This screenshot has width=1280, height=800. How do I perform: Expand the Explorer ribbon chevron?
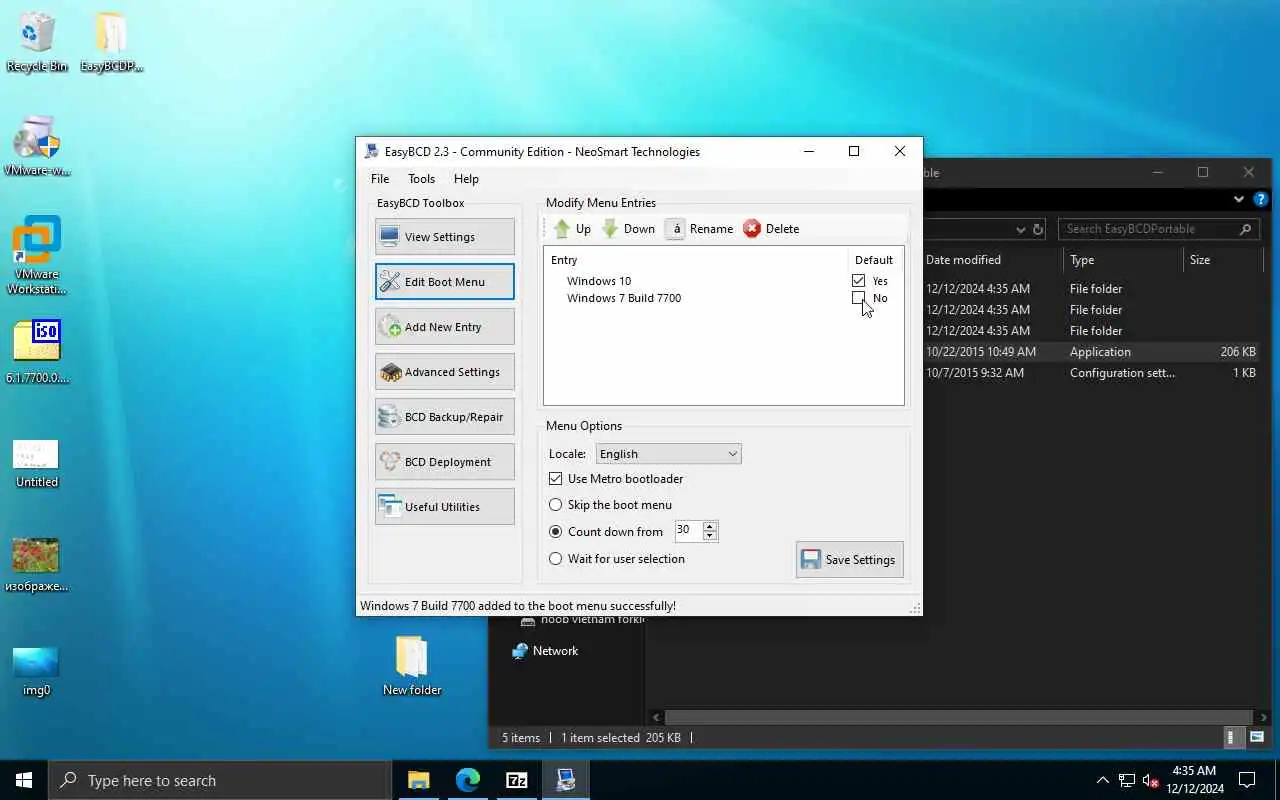[x=1240, y=199]
